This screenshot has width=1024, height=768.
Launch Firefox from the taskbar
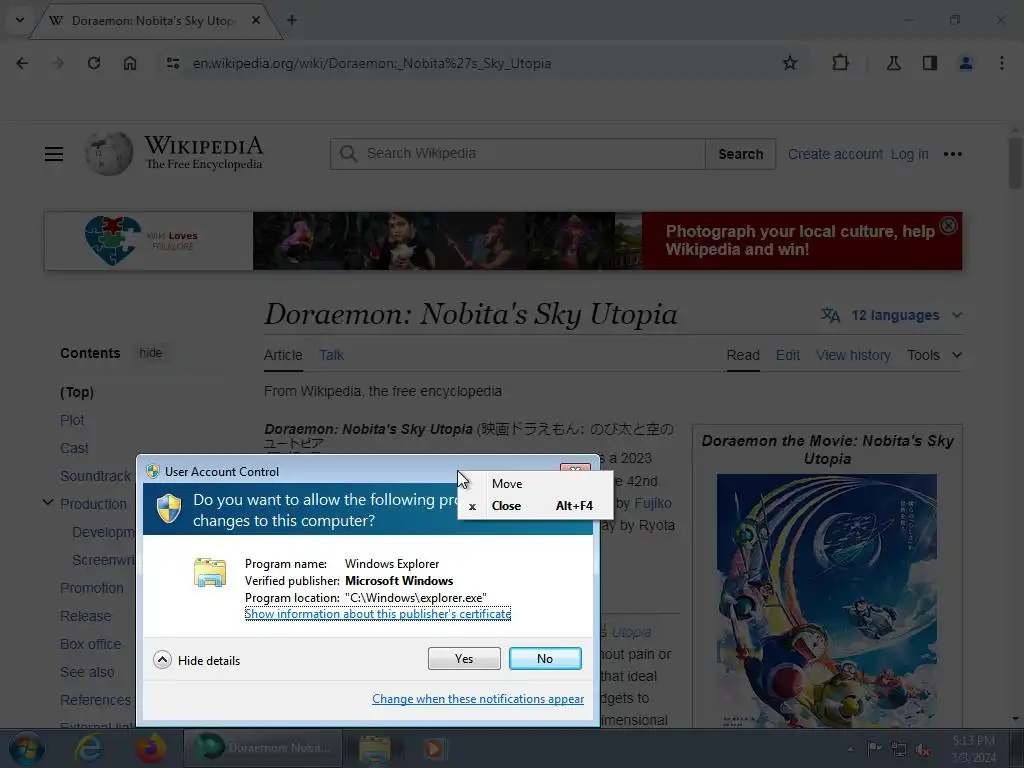coord(150,748)
